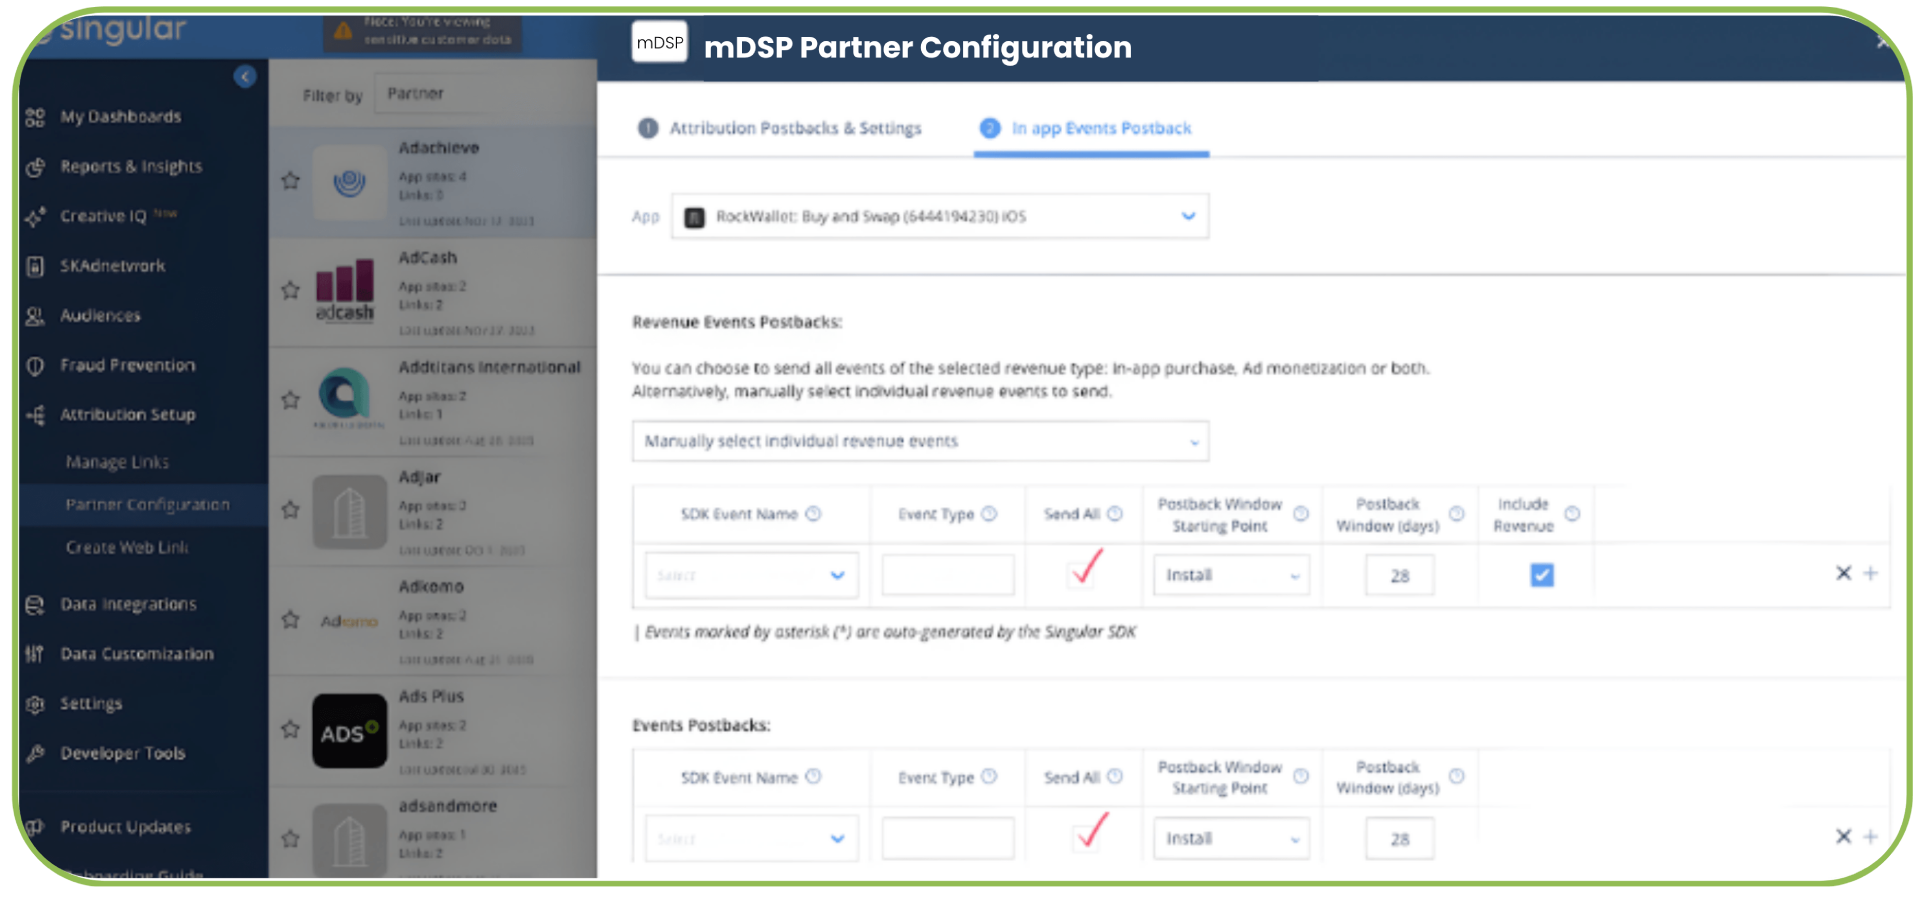Remove the revenue events row

[x=1844, y=573]
